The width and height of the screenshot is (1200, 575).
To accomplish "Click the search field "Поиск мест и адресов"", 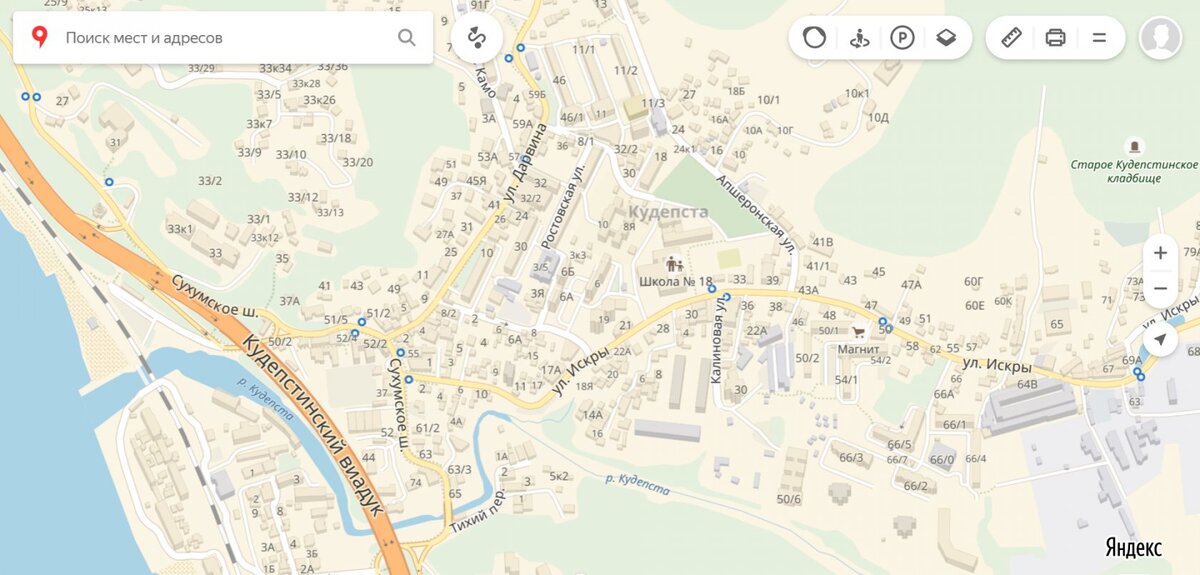I will 225,38.
